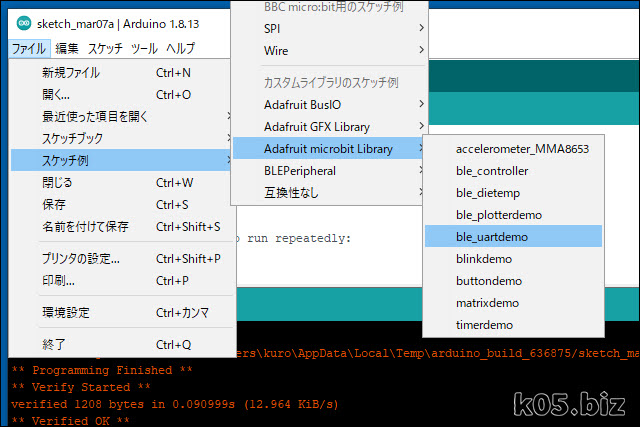Click '** Verified OK **' console line
Viewport: 640px width, 427px height.
click(x=70, y=420)
